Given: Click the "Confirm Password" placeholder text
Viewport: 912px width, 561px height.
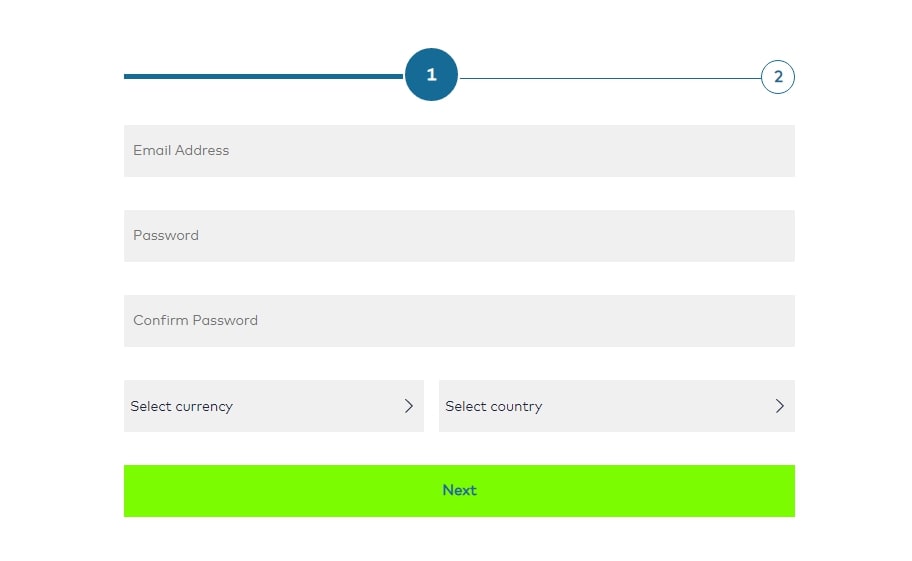Looking at the screenshot, I should 195,321.
